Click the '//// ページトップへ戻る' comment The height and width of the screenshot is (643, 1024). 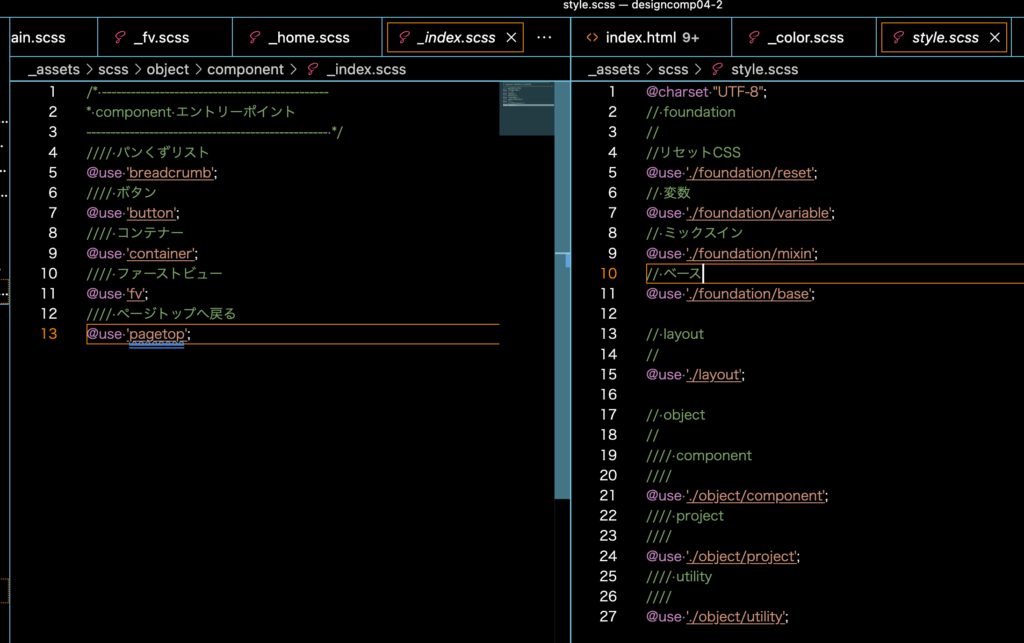161,314
